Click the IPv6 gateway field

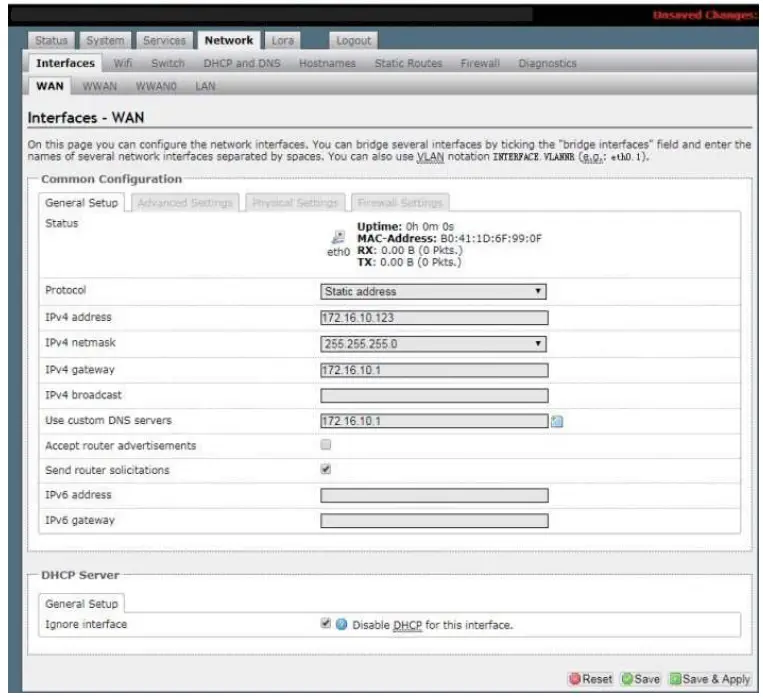click(x=434, y=521)
